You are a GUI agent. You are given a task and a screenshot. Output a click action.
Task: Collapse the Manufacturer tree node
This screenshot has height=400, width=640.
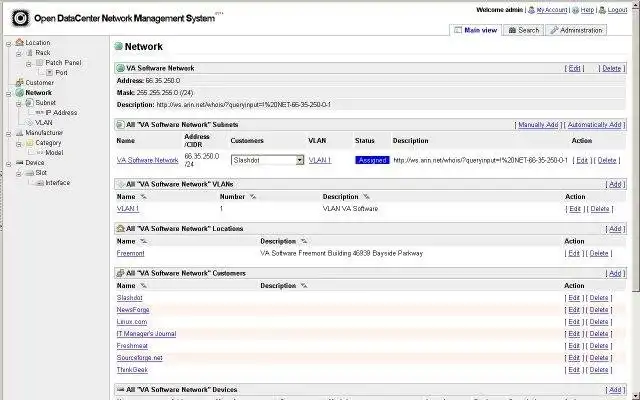9,133
